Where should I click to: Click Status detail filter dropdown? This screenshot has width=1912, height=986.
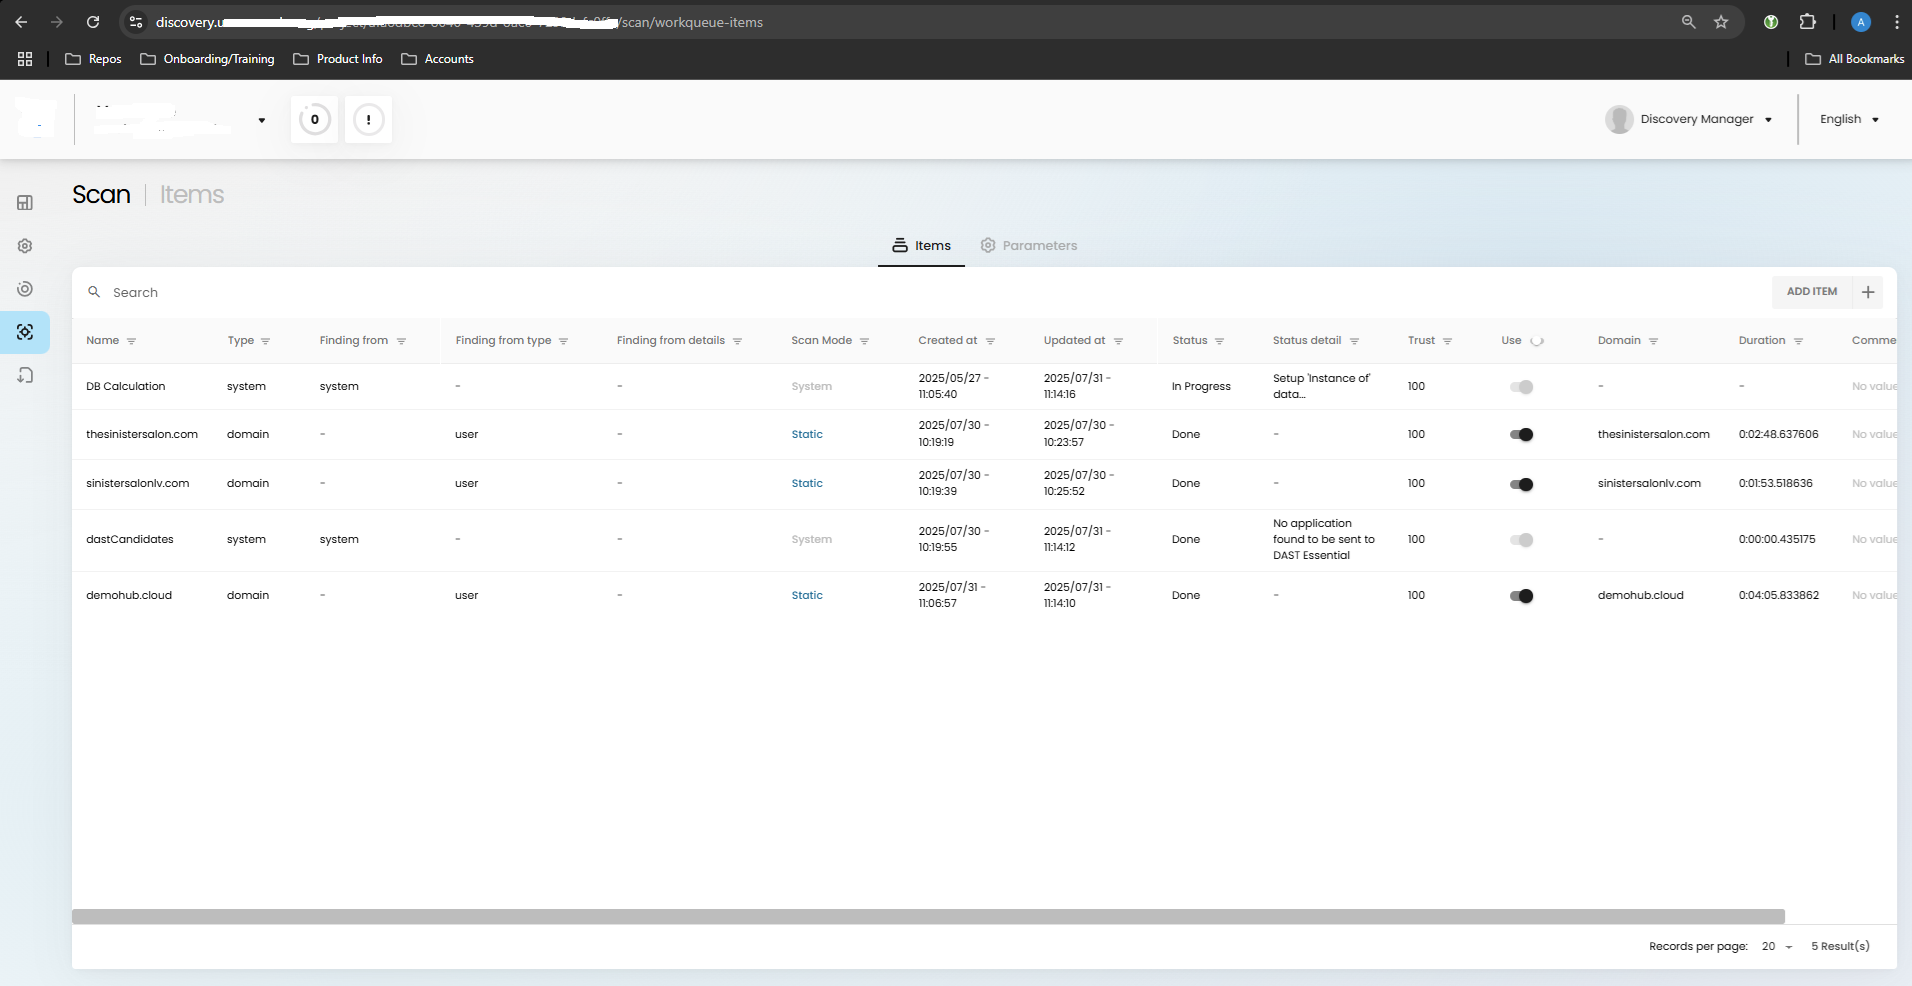click(1354, 341)
